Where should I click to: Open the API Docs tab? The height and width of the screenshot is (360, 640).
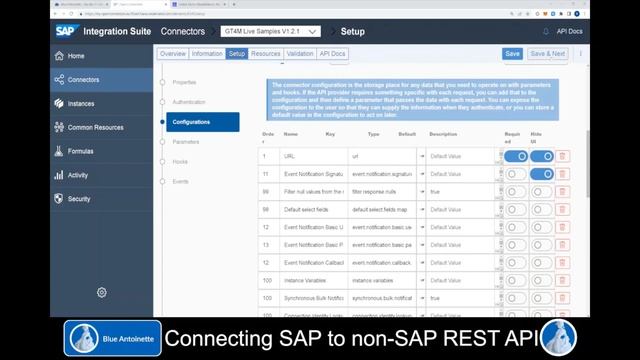coord(332,53)
